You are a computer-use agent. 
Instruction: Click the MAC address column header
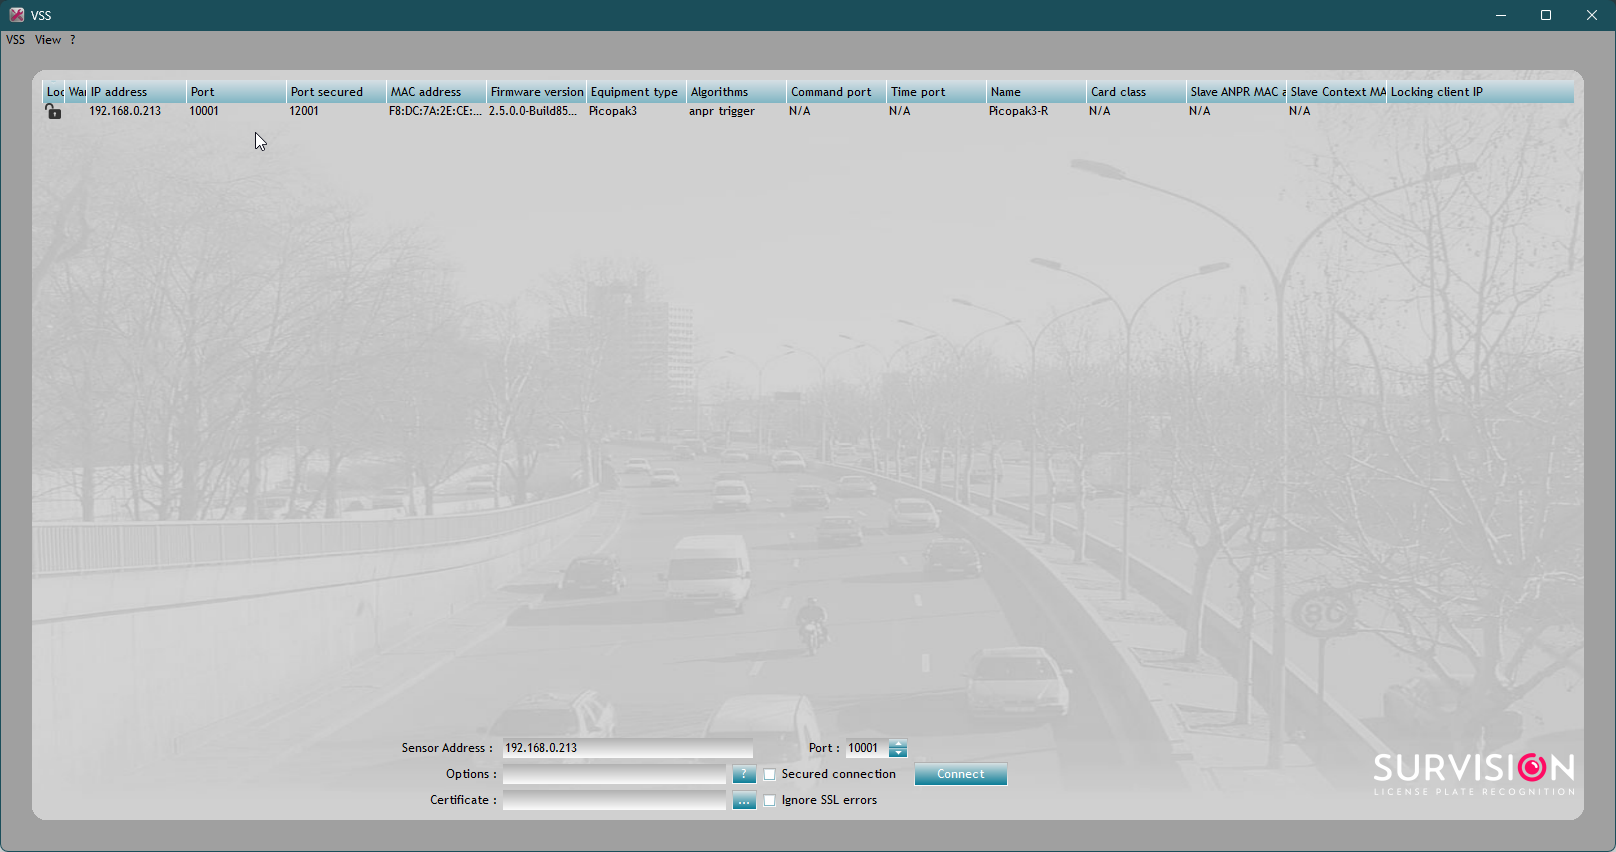[436, 92]
